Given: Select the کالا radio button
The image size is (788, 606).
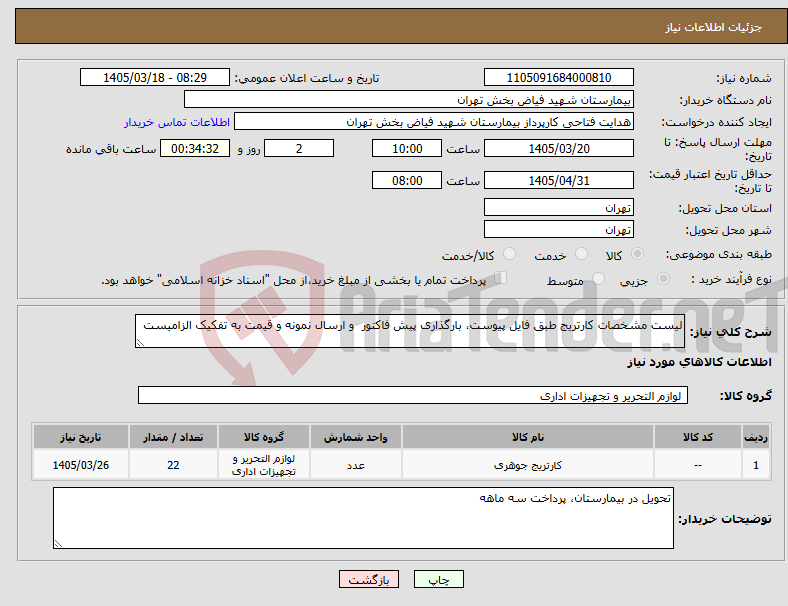Looking at the screenshot, I should [x=637, y=254].
